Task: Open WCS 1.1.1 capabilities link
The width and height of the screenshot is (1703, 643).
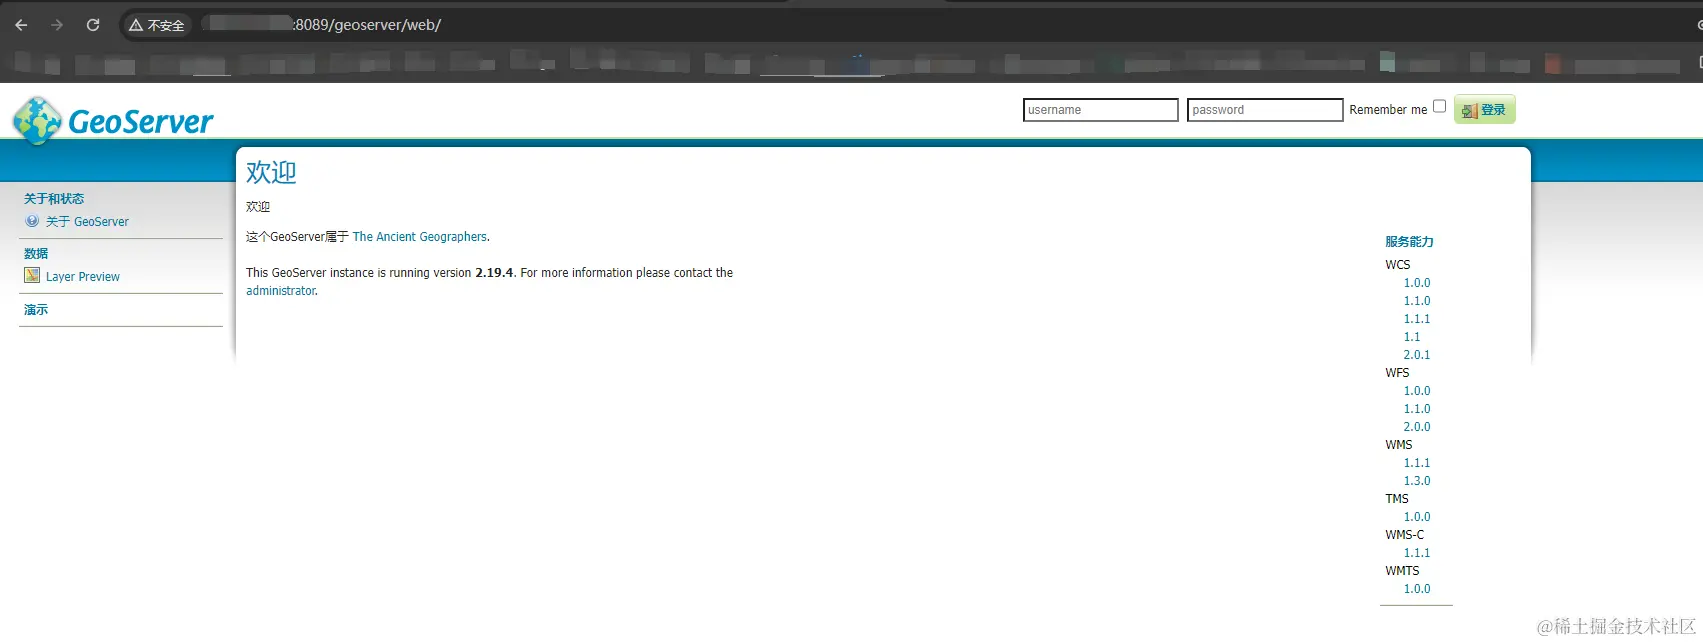Action: (1417, 319)
